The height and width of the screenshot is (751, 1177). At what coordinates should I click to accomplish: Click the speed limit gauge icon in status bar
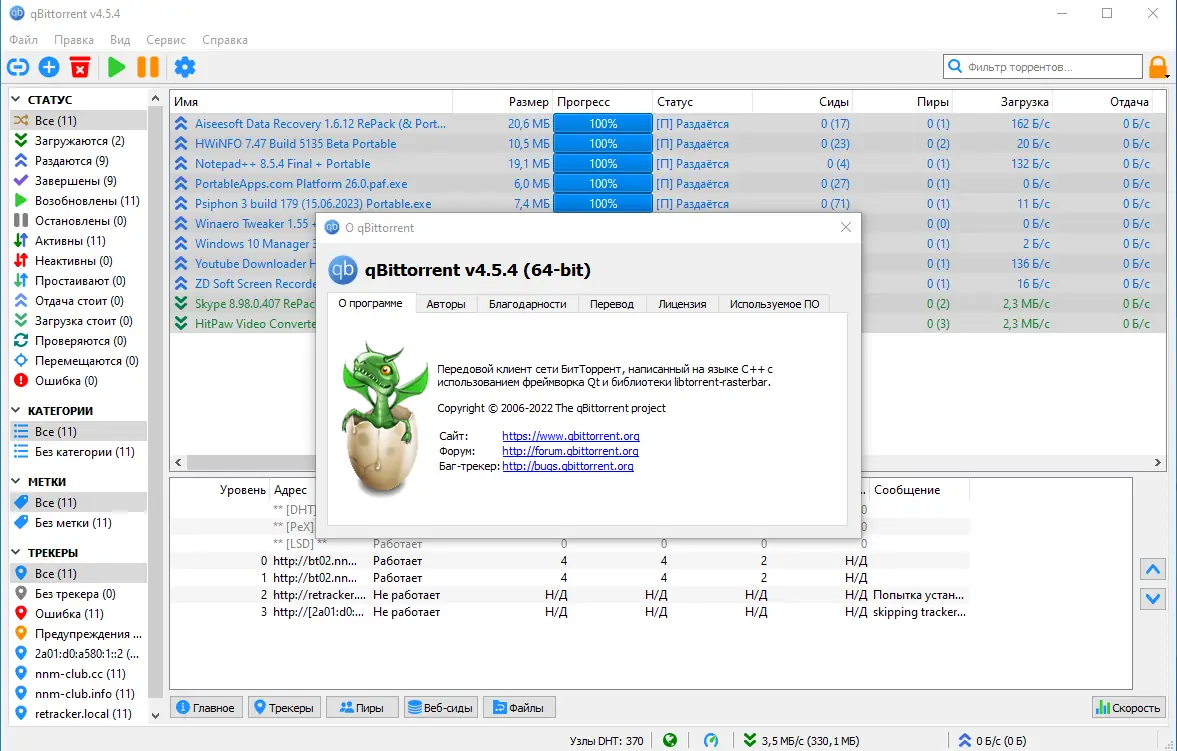click(x=710, y=740)
